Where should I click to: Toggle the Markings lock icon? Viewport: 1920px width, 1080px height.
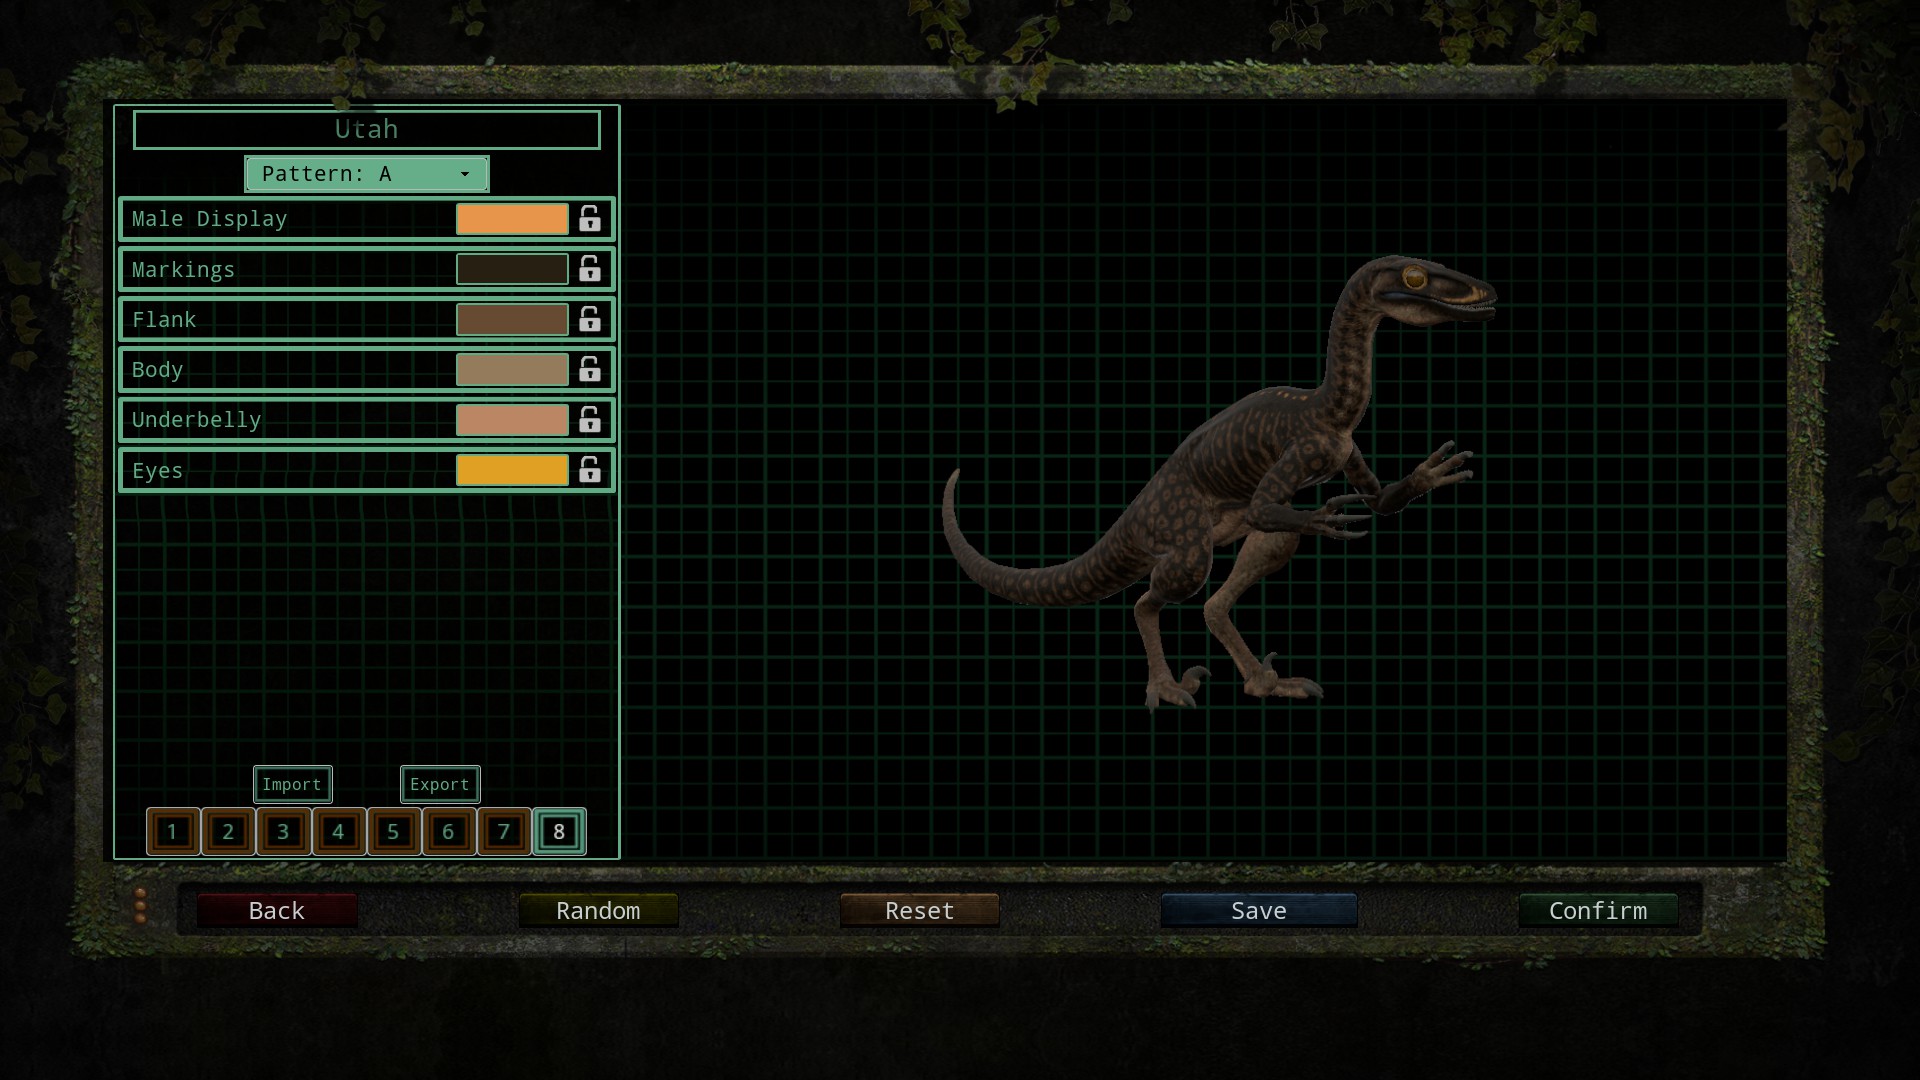tap(590, 269)
